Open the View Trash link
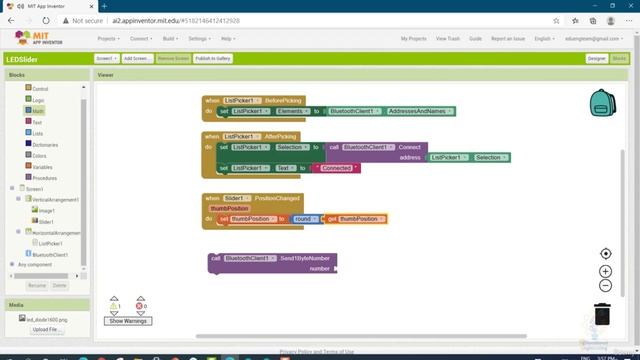The height and width of the screenshot is (360, 640). tap(448, 38)
